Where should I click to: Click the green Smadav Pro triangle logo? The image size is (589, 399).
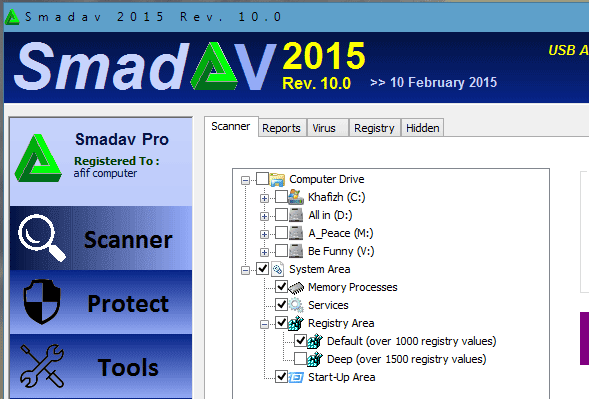[x=38, y=158]
